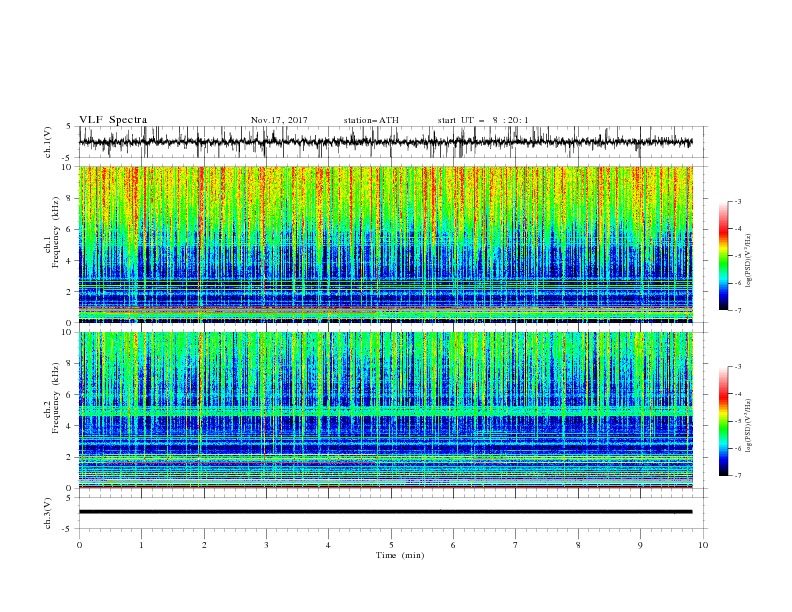Image resolution: width=792 pixels, height=612 pixels.
Task: Click the "ch.3(V)" axis label
Action: pyautogui.click(x=48, y=513)
